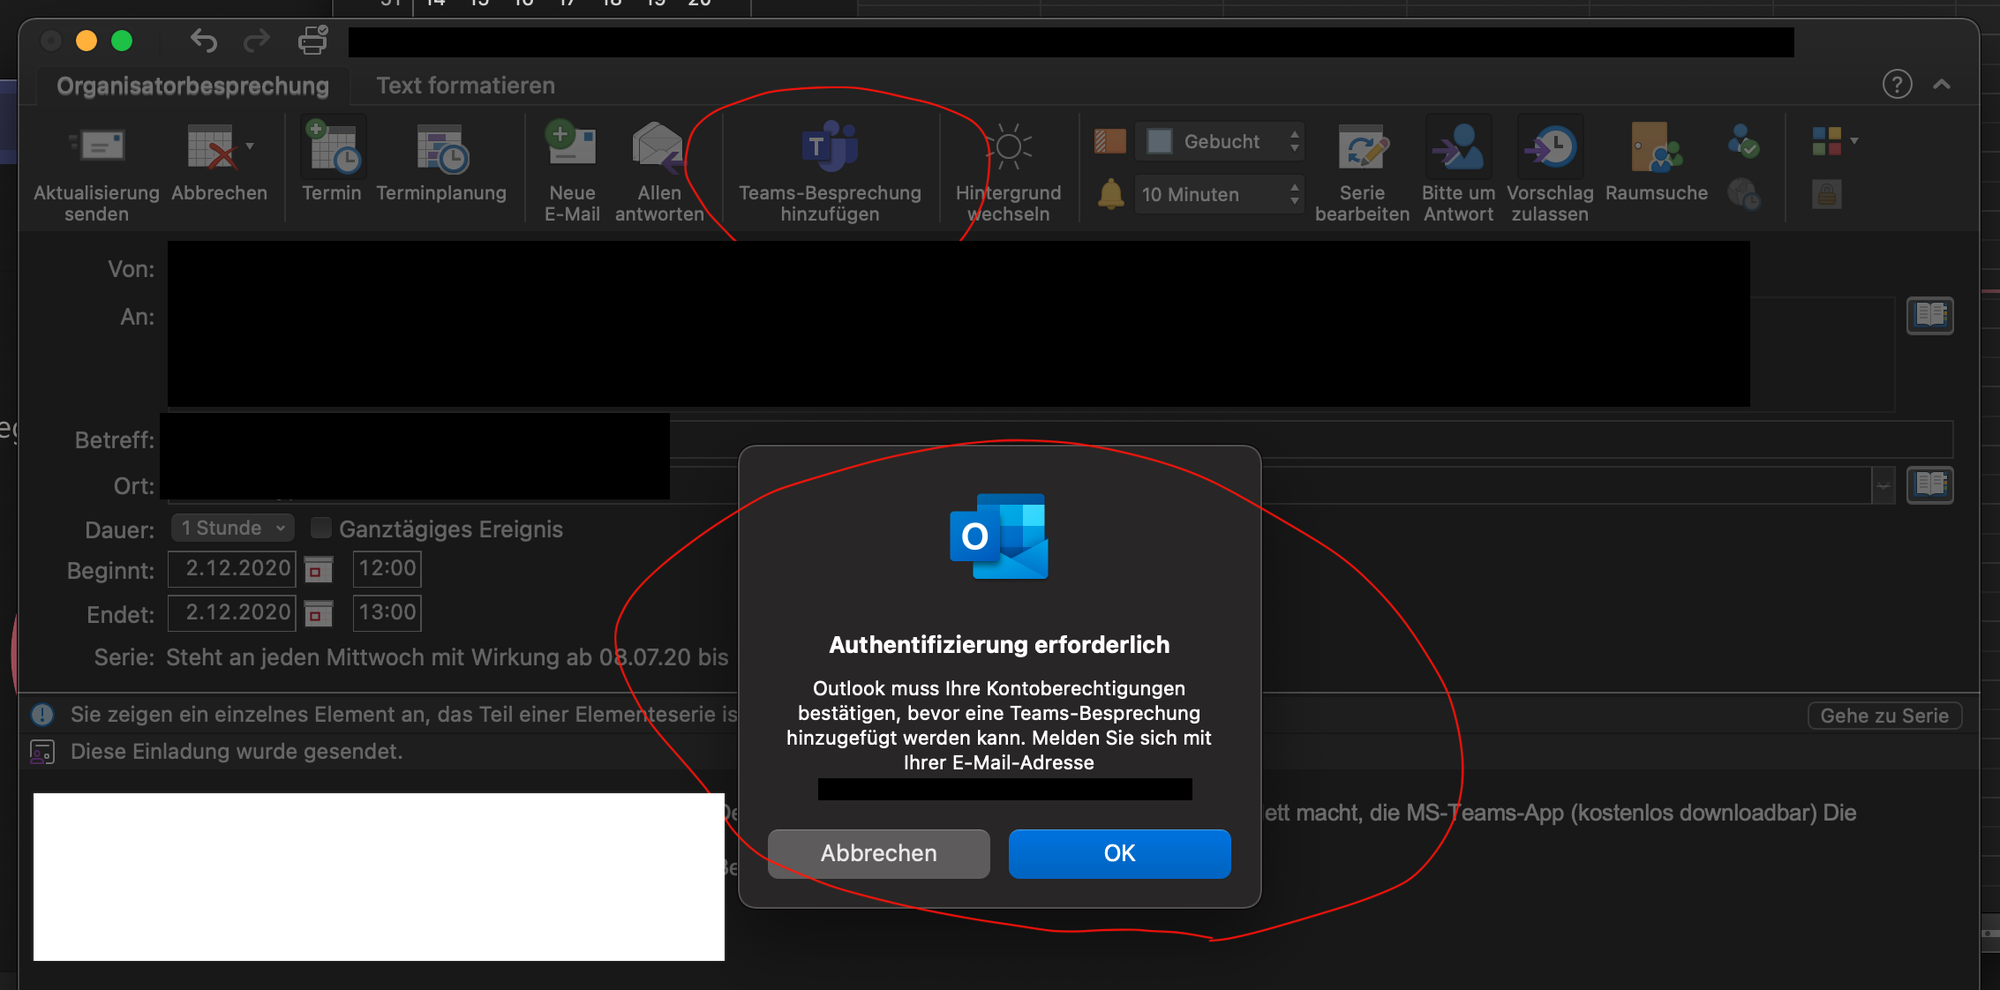Switch to Organisatorbesprechung tab
This screenshot has height=990, width=2000.
(x=193, y=86)
